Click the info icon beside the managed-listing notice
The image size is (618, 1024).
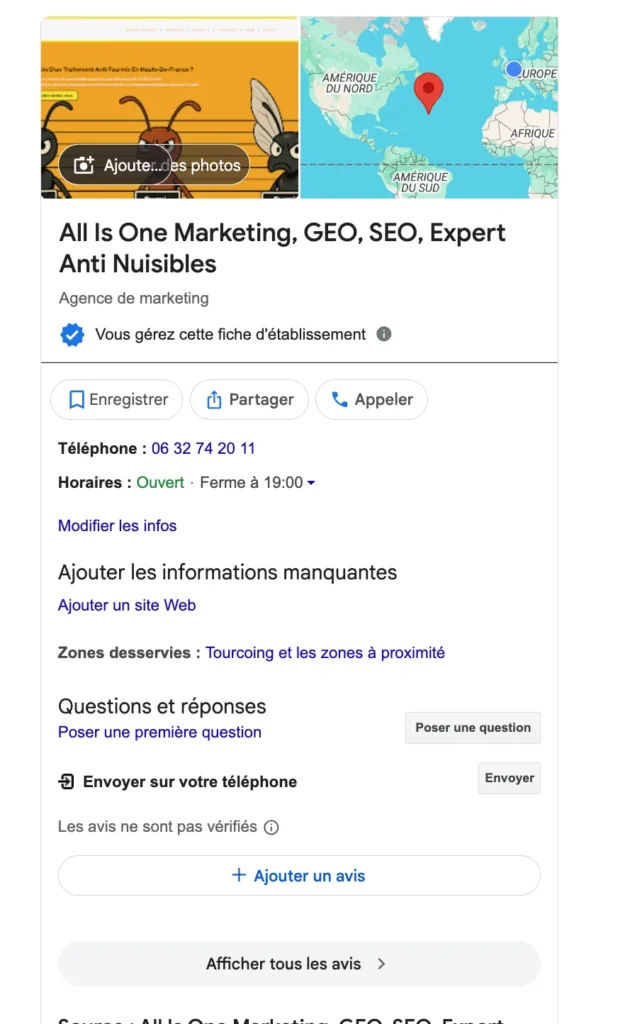[384, 334]
